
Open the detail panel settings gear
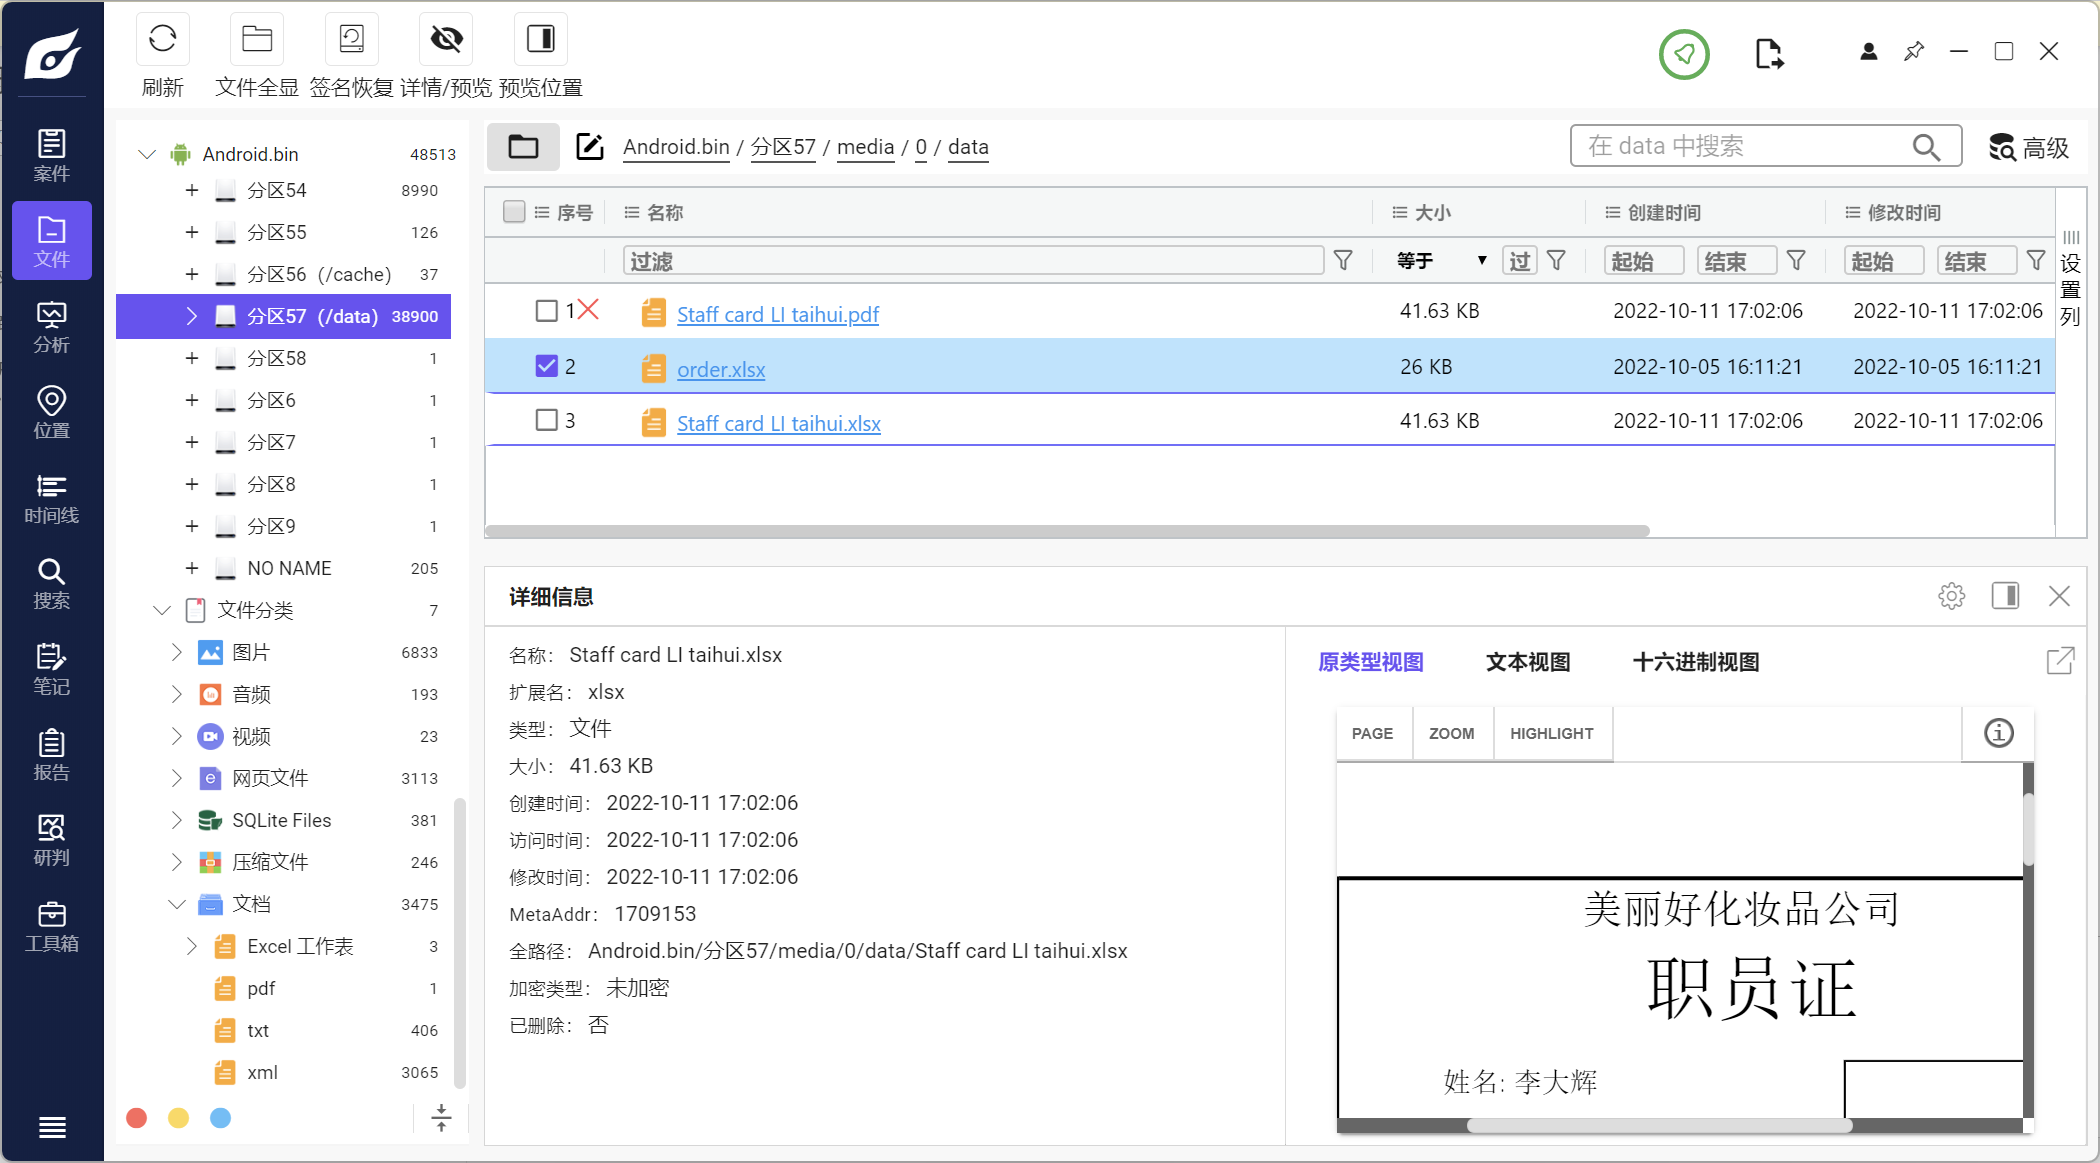[1951, 596]
